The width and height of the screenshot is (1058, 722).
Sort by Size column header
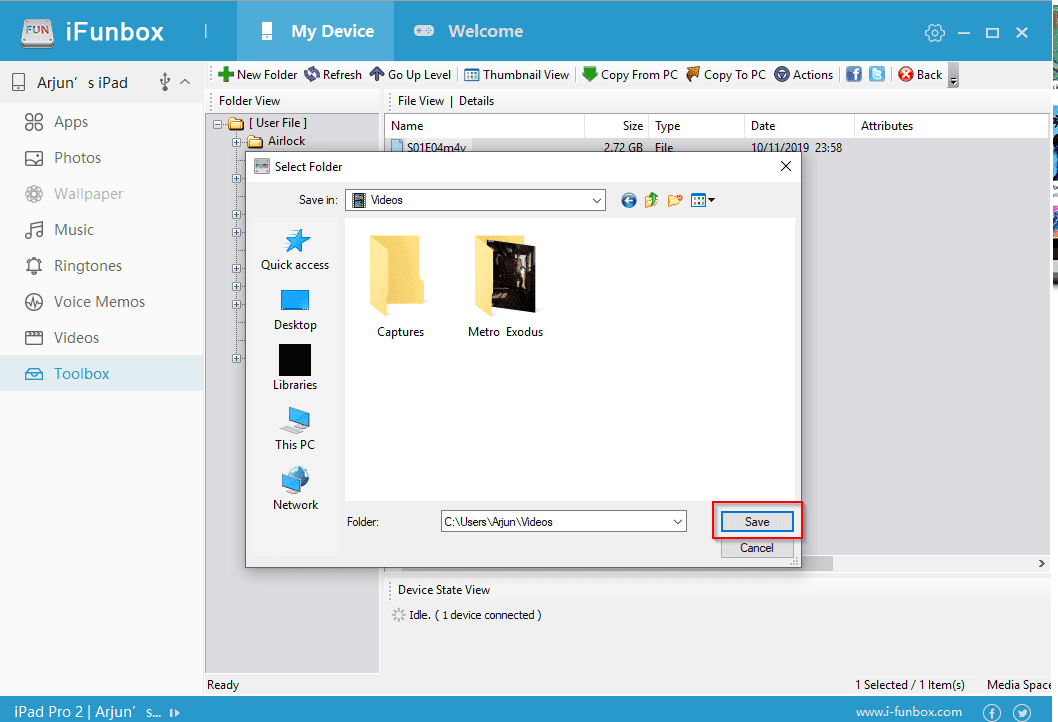616,126
